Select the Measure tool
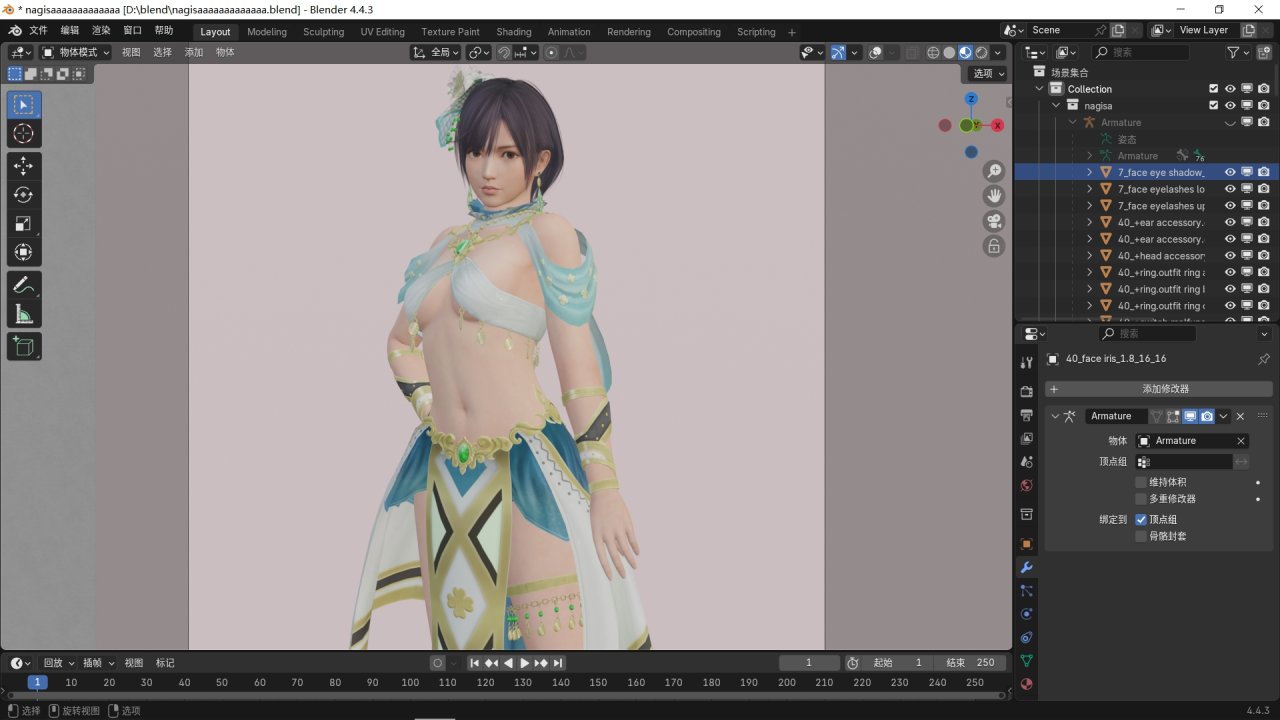 click(x=24, y=315)
